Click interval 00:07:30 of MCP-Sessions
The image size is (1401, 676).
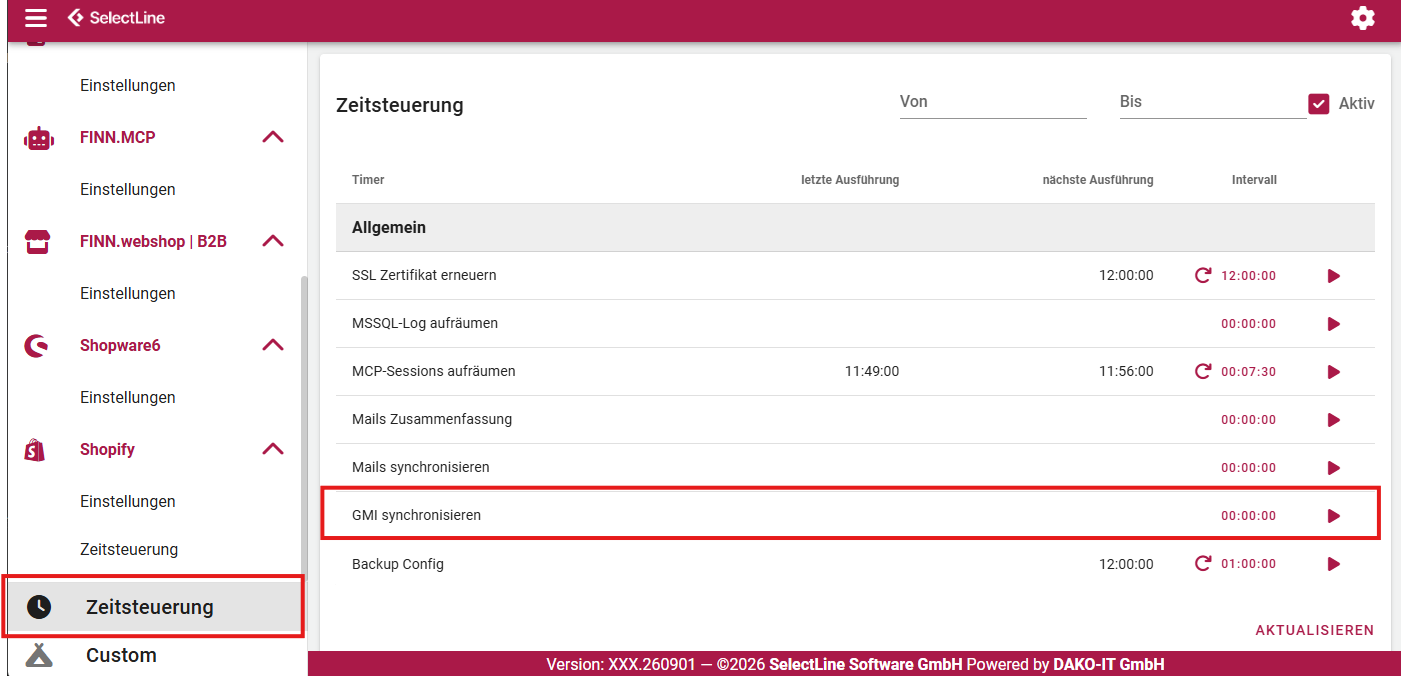click(1248, 372)
